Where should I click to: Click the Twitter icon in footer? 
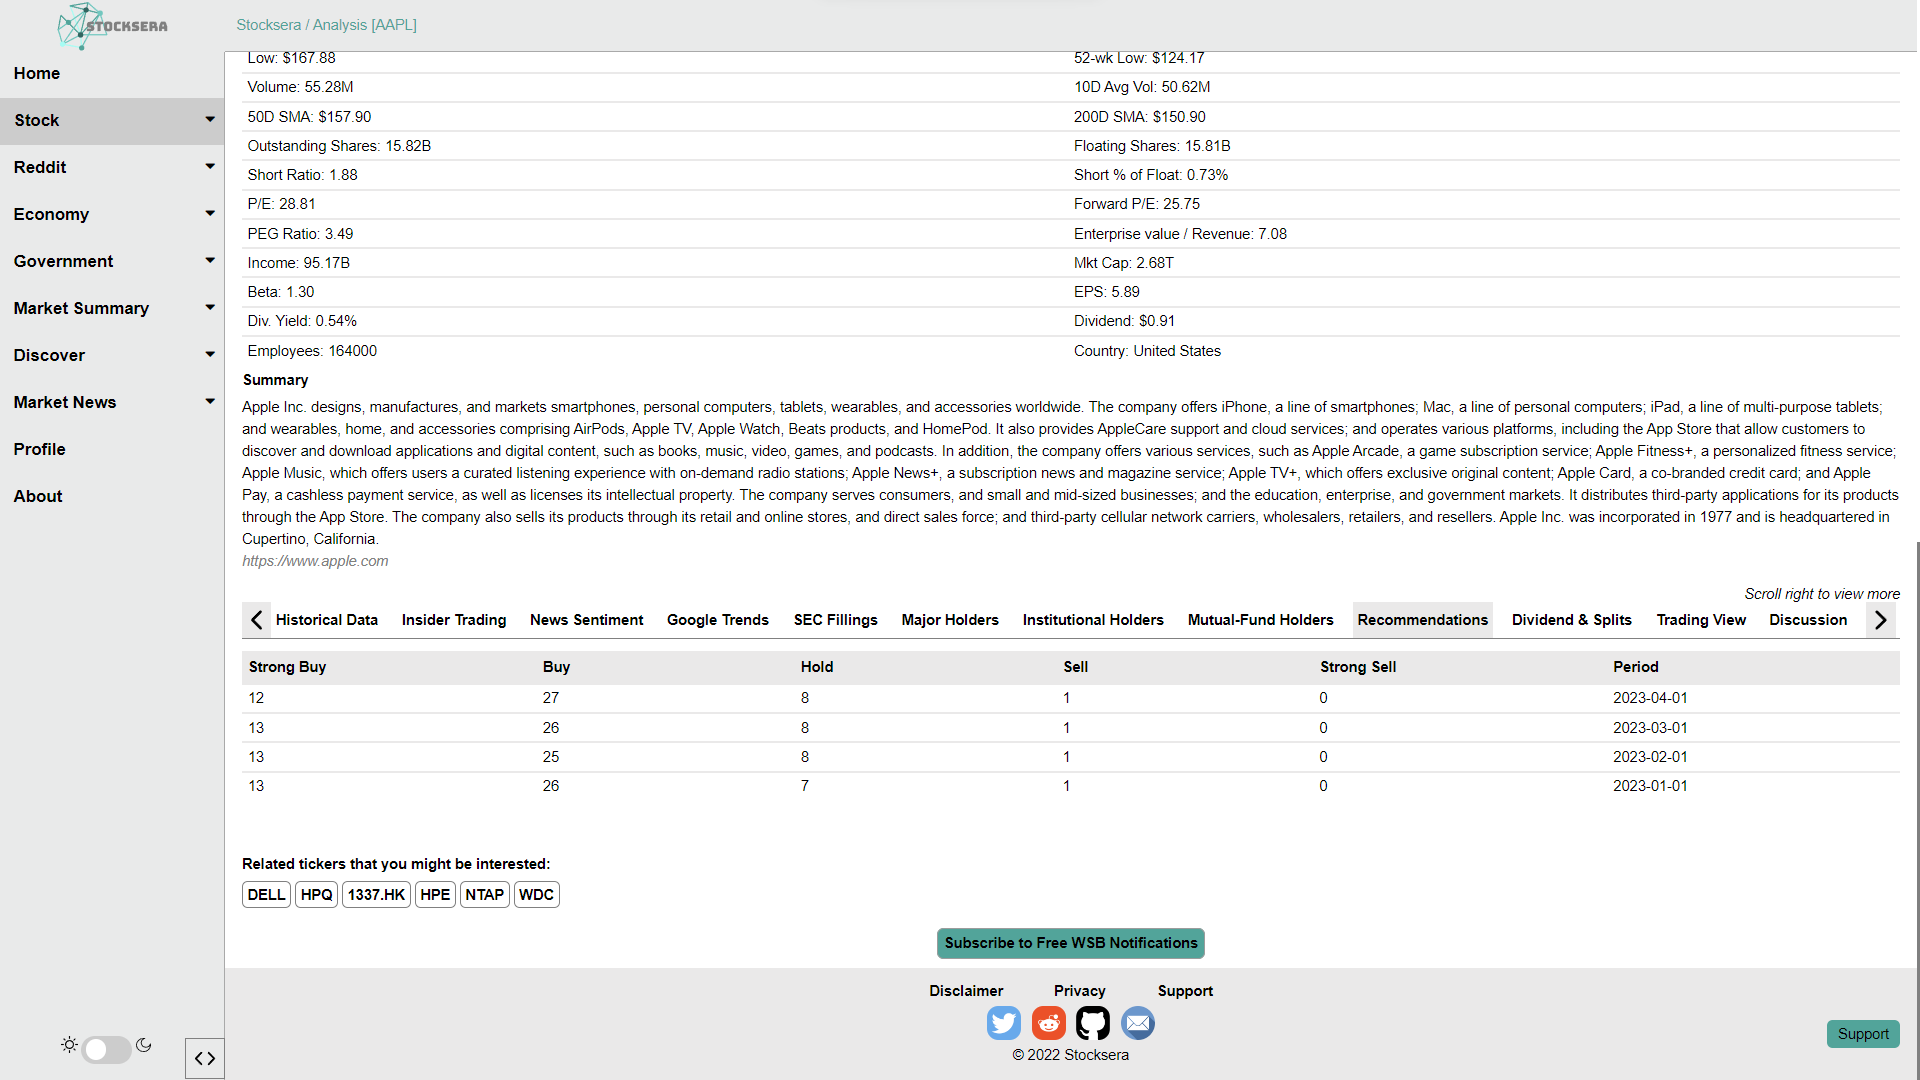coord(1005,1023)
